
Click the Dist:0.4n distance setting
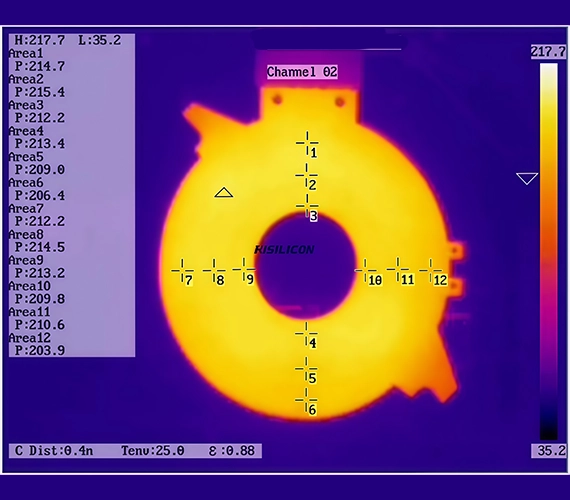[60, 451]
